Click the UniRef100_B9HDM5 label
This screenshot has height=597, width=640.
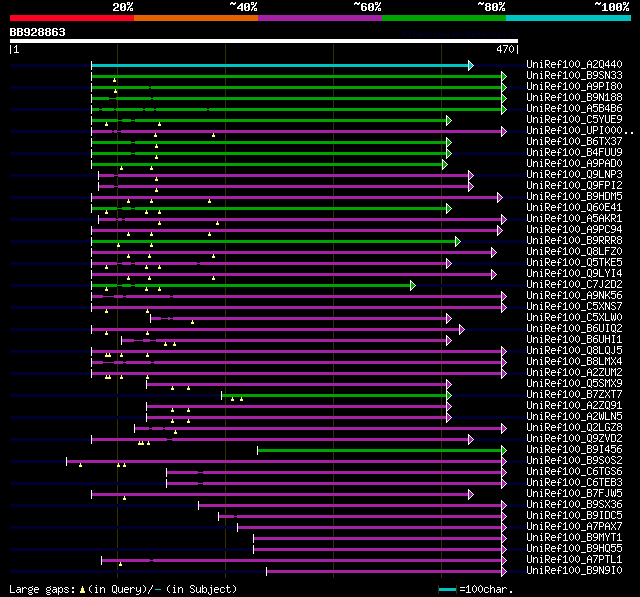[574, 197]
